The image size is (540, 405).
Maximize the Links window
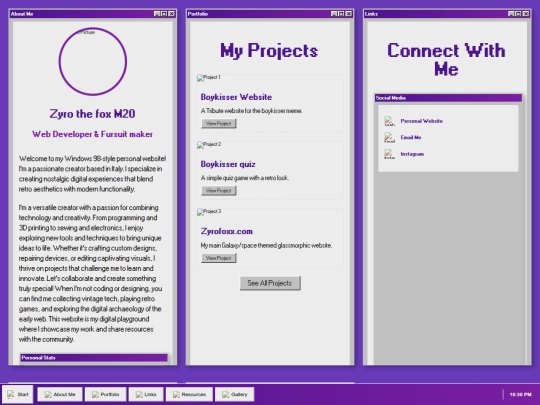519,14
